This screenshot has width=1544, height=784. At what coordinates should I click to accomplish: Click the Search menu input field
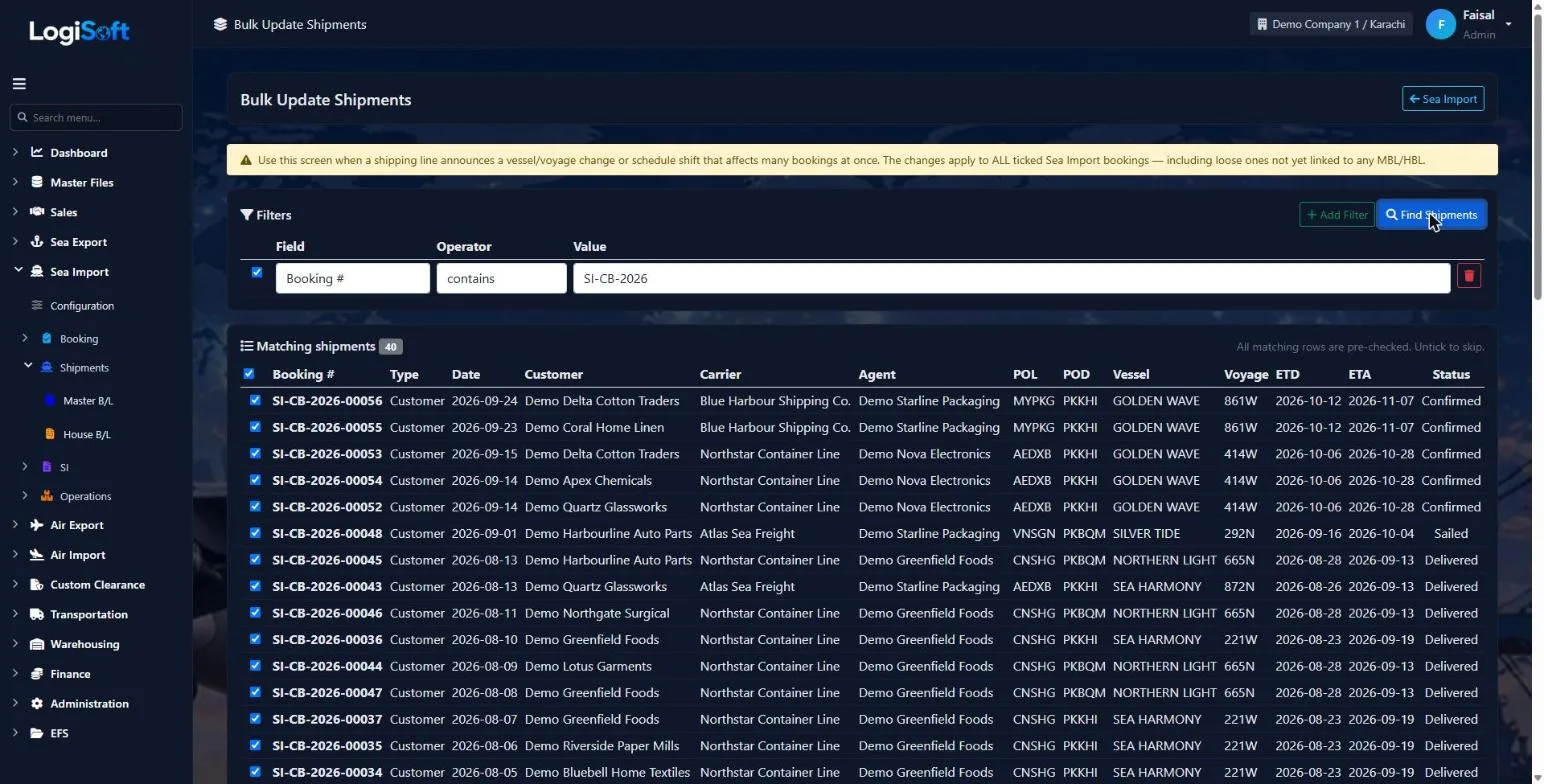pos(96,117)
